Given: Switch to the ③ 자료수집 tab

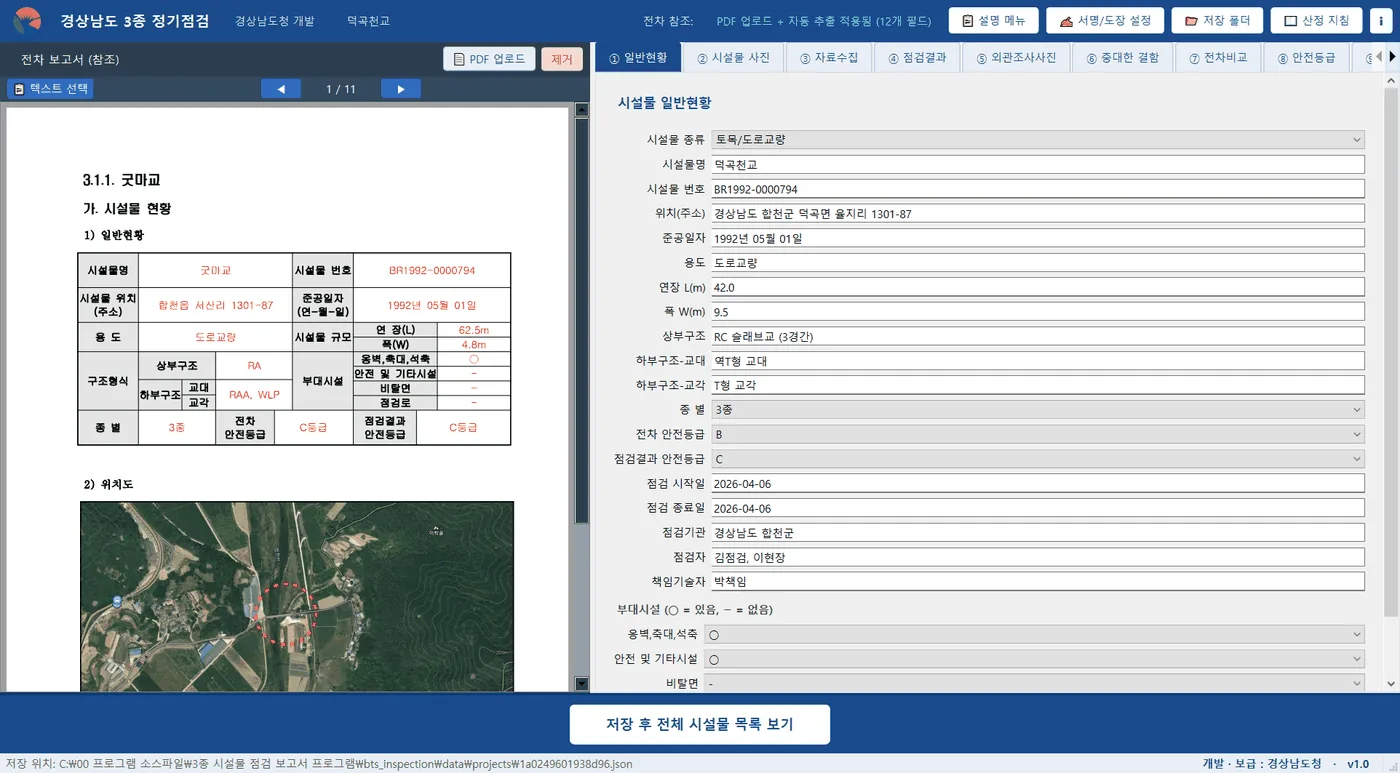Looking at the screenshot, I should [x=829, y=58].
